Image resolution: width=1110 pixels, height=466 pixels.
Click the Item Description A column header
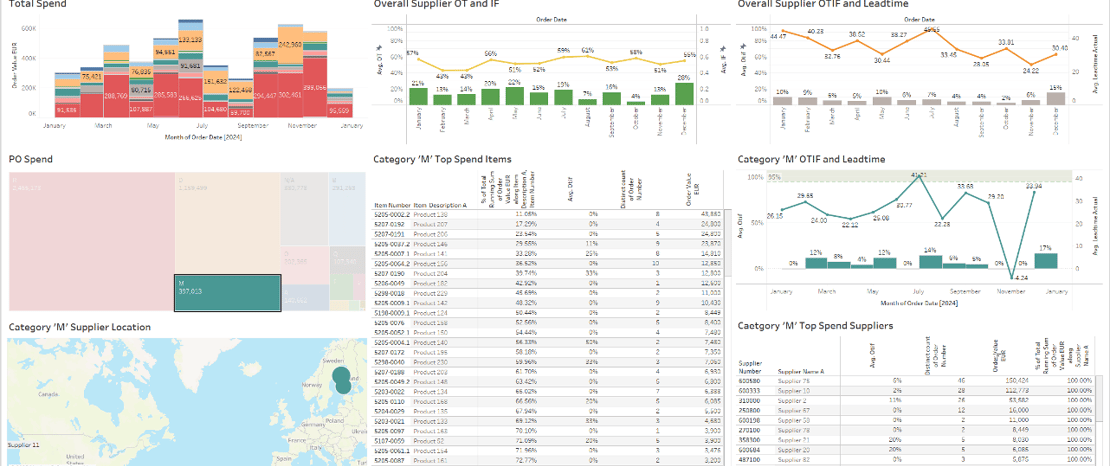tap(440, 205)
